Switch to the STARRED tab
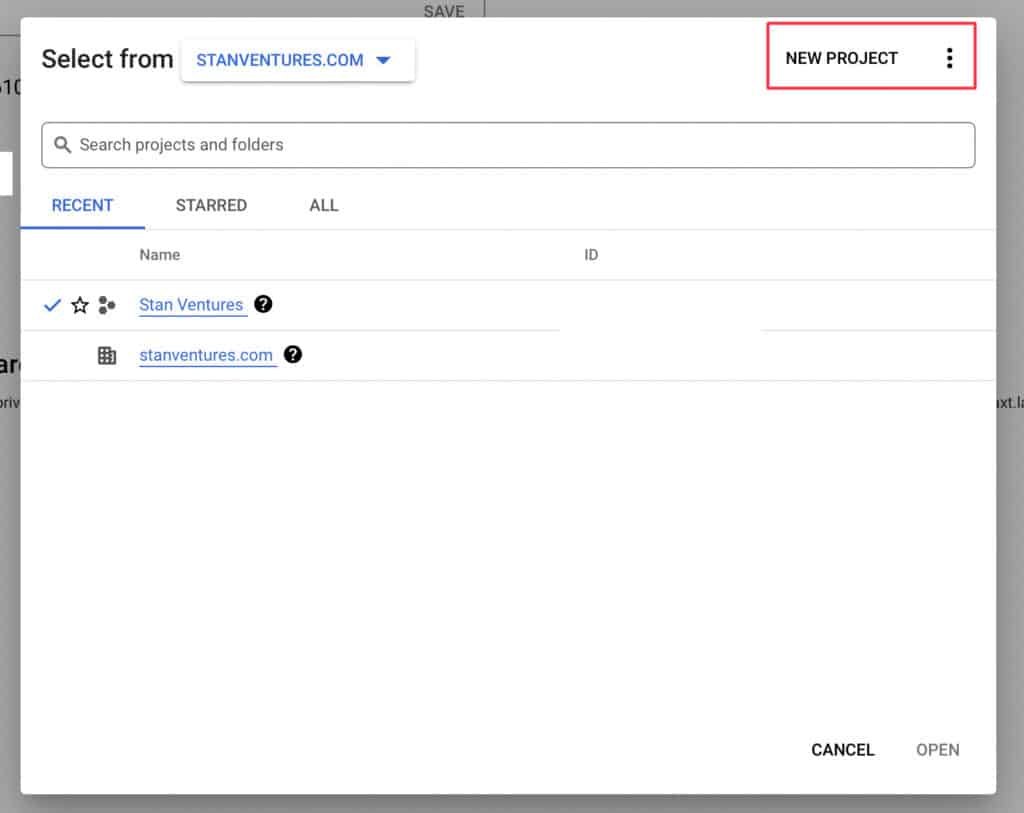This screenshot has width=1024, height=813. [x=211, y=205]
